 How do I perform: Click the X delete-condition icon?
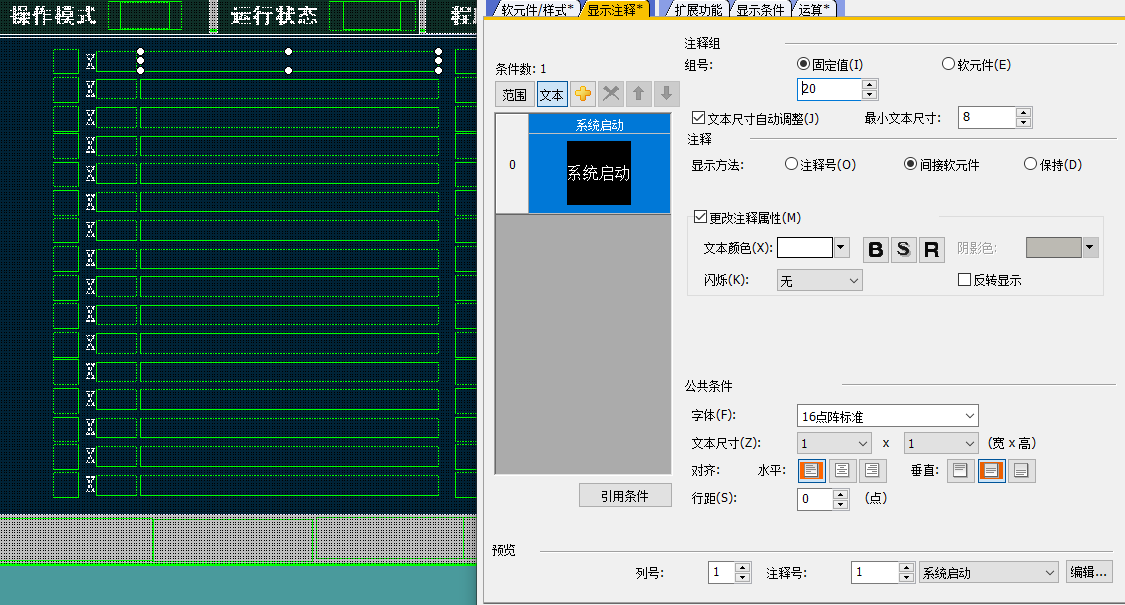(x=611, y=95)
